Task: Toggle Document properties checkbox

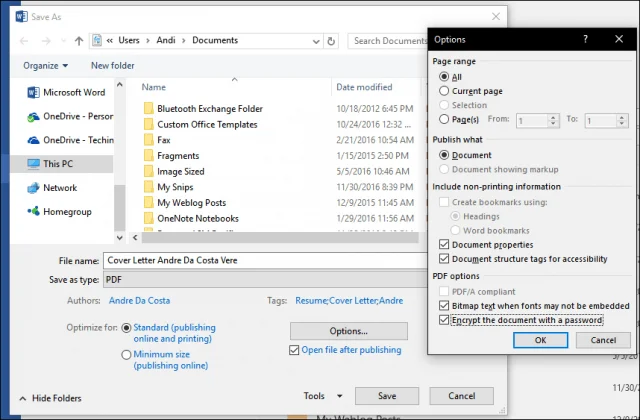Action: click(x=444, y=244)
